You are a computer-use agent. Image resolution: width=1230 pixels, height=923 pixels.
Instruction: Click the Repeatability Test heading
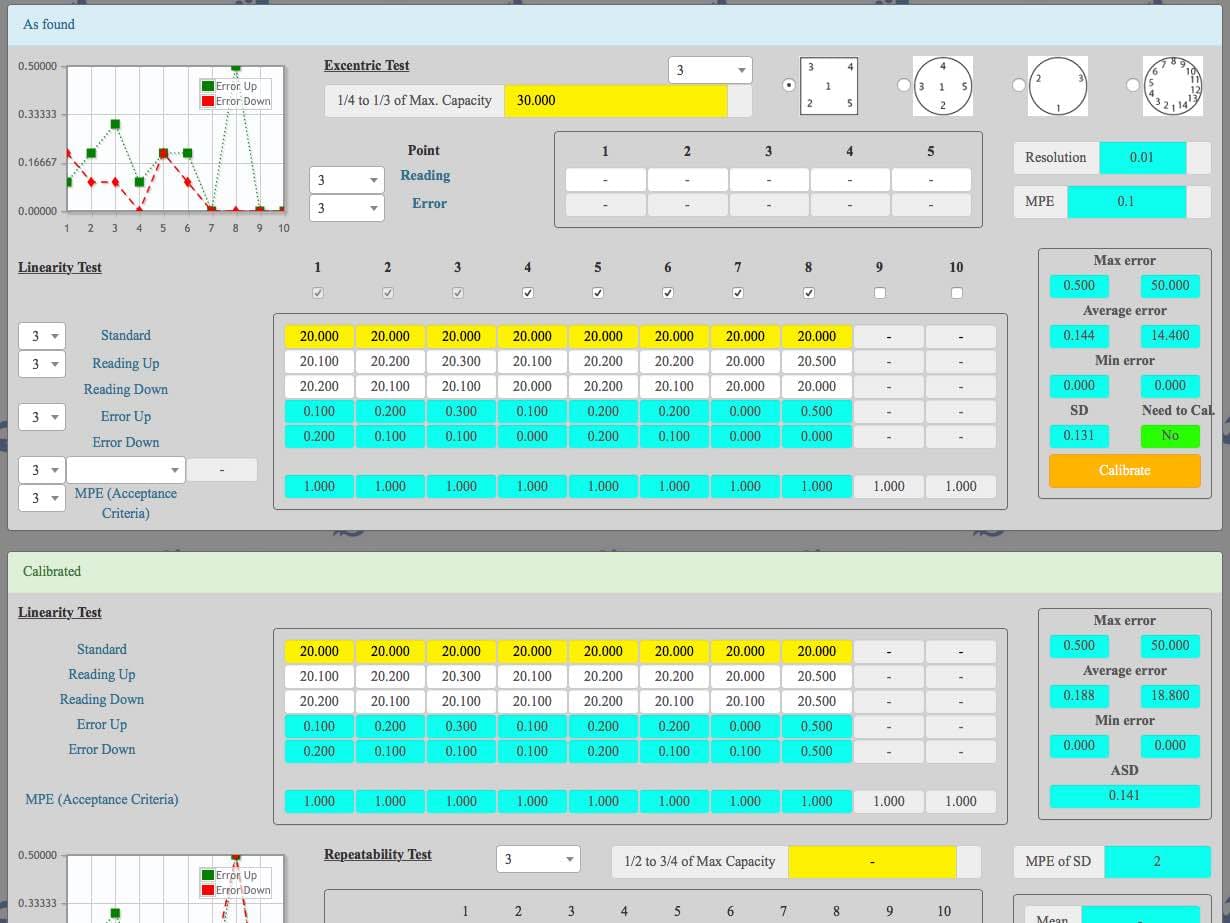pyautogui.click(x=378, y=854)
